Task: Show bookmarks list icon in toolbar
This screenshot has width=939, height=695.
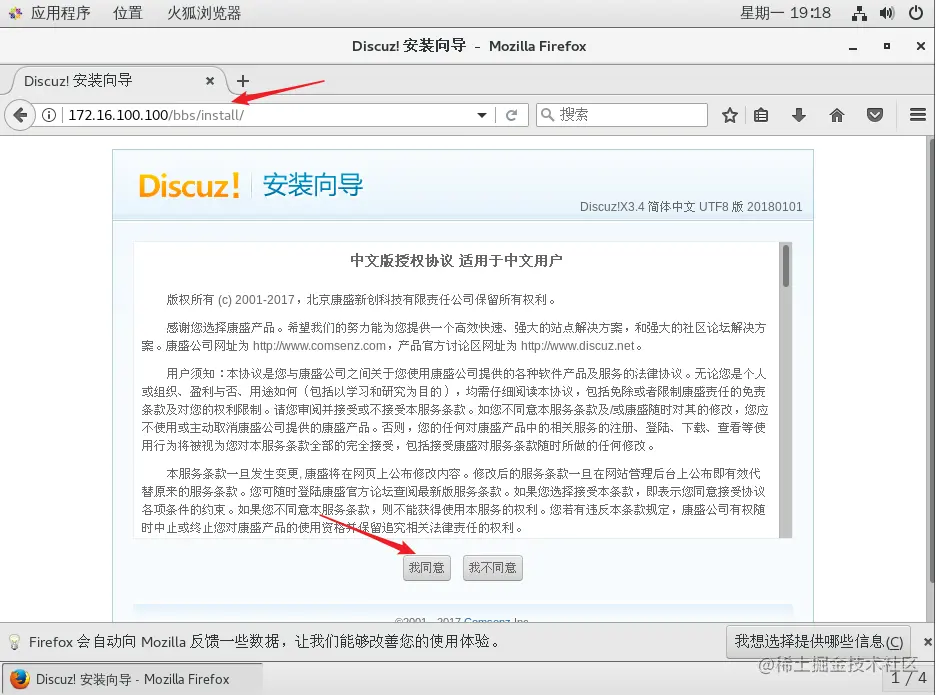Action: pyautogui.click(x=761, y=115)
